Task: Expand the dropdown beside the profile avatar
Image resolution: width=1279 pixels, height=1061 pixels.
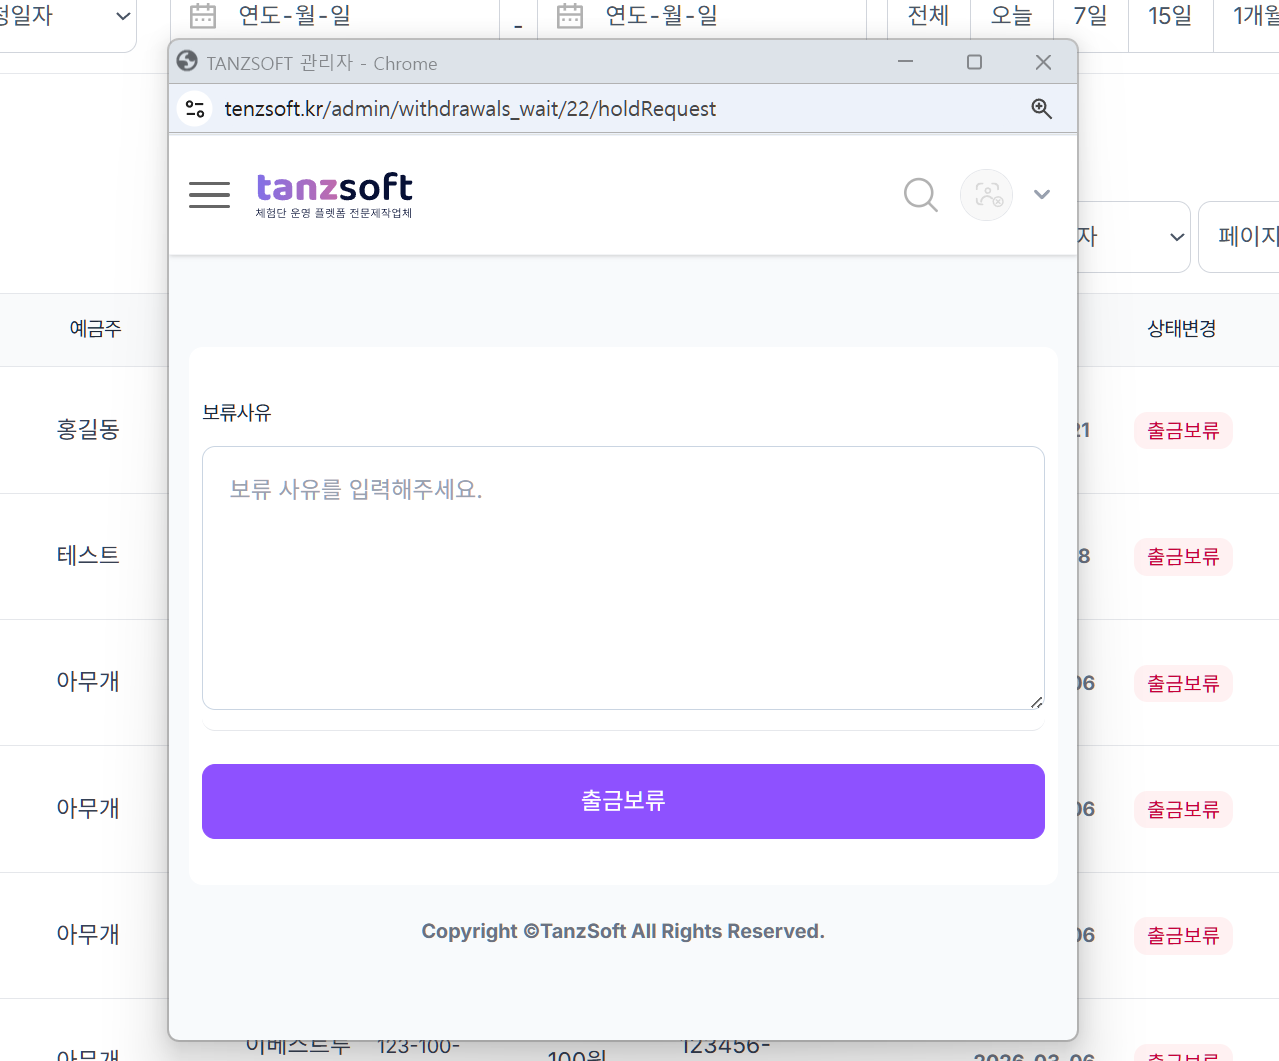Action: pyautogui.click(x=1041, y=195)
